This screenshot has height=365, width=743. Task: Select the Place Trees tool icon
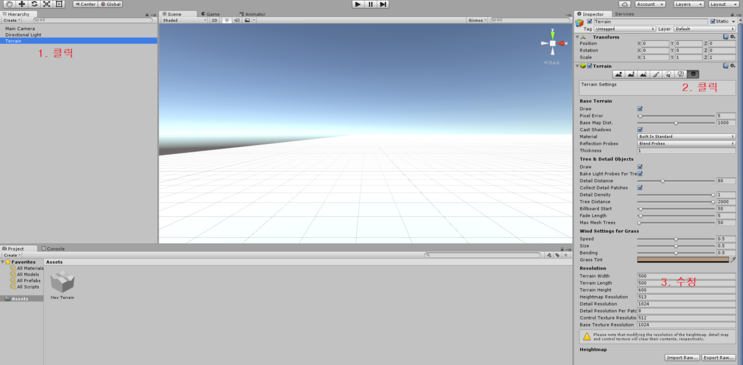point(668,74)
